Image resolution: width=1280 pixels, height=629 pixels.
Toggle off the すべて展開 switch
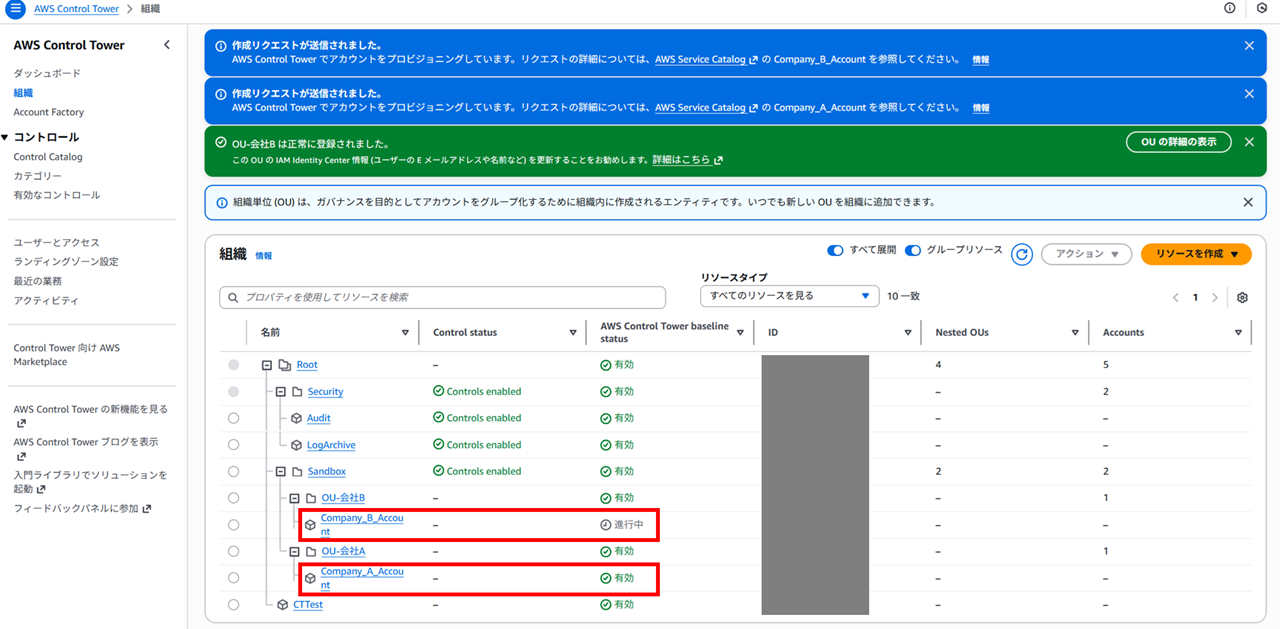click(x=835, y=250)
